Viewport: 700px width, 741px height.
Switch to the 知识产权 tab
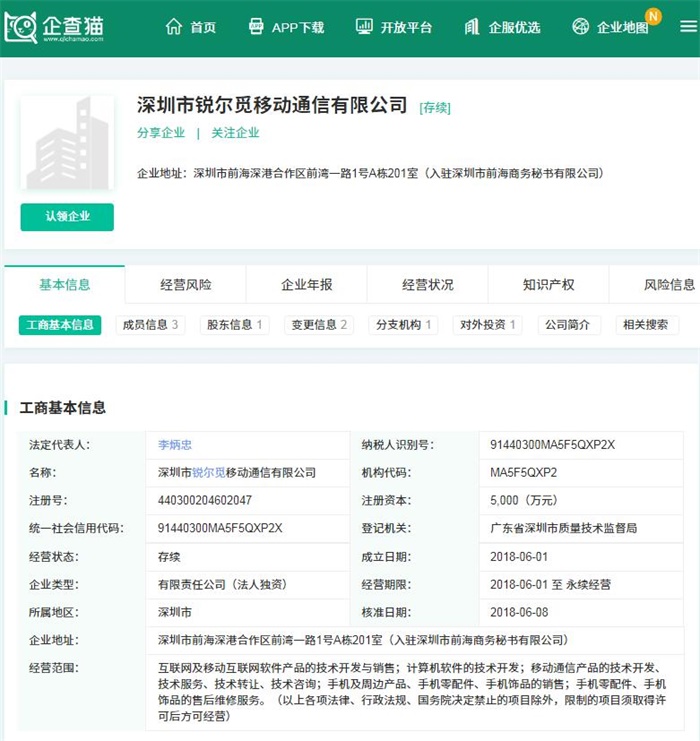[549, 284]
